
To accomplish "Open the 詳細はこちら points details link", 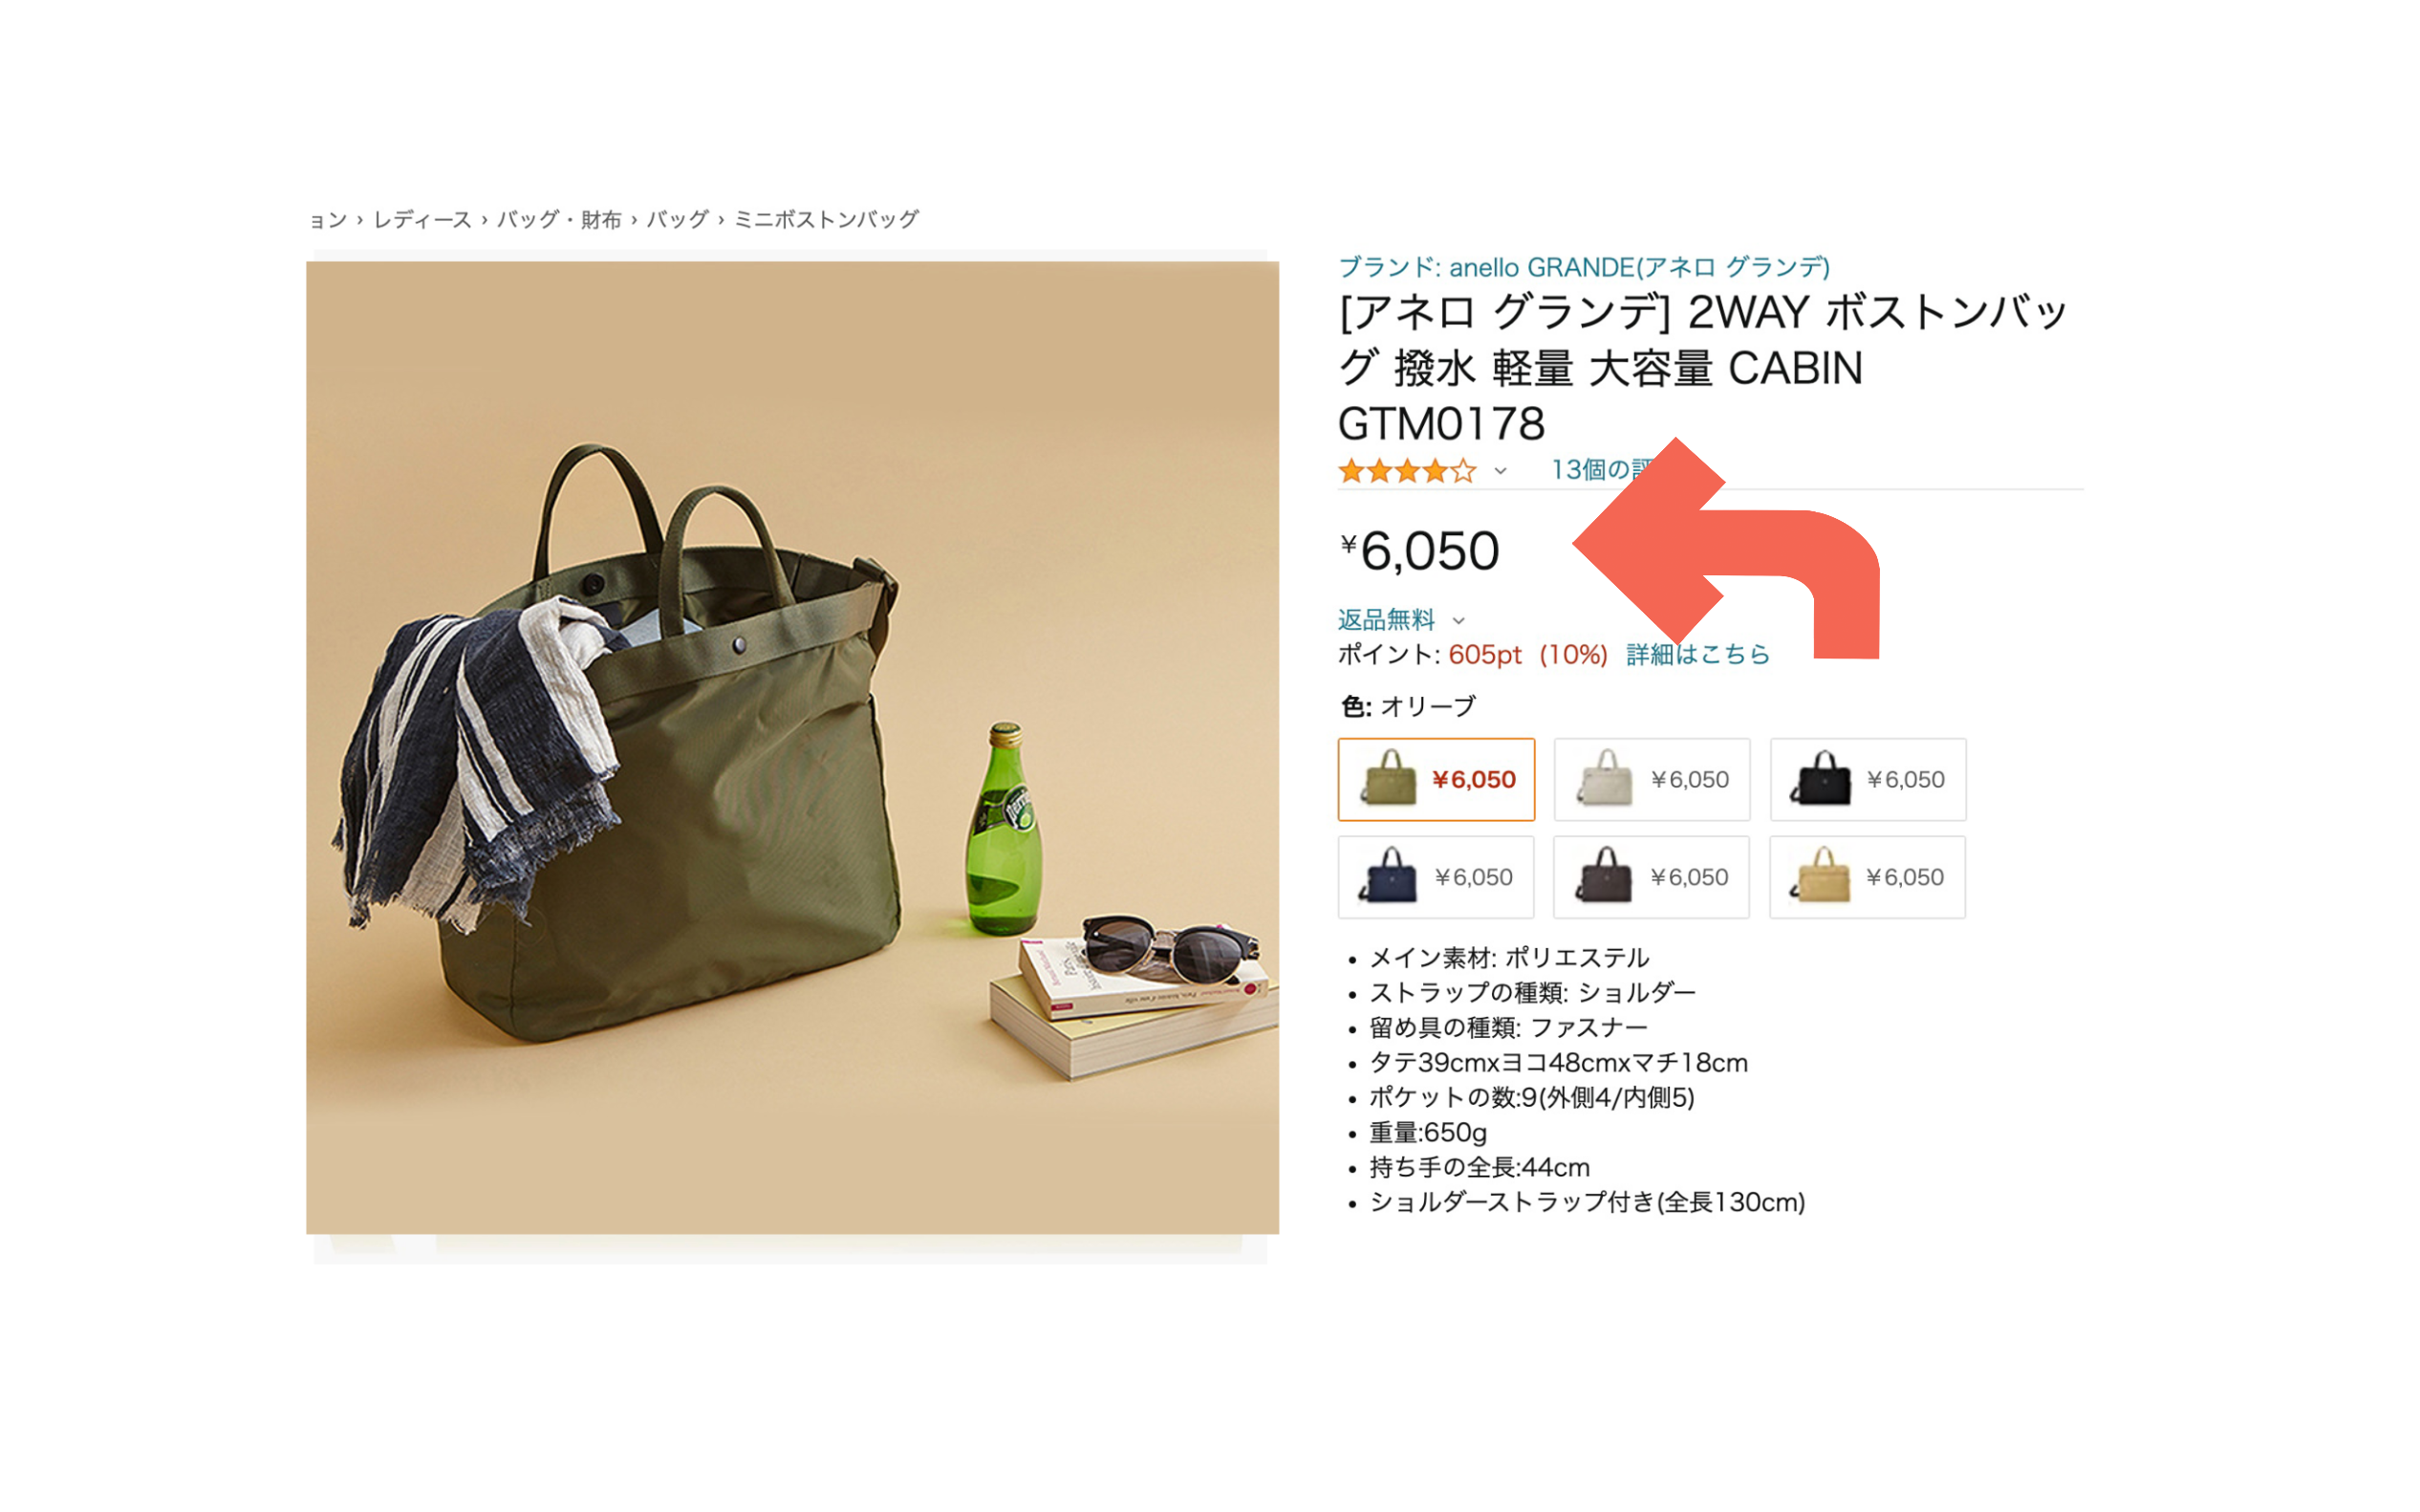I will coord(1698,654).
